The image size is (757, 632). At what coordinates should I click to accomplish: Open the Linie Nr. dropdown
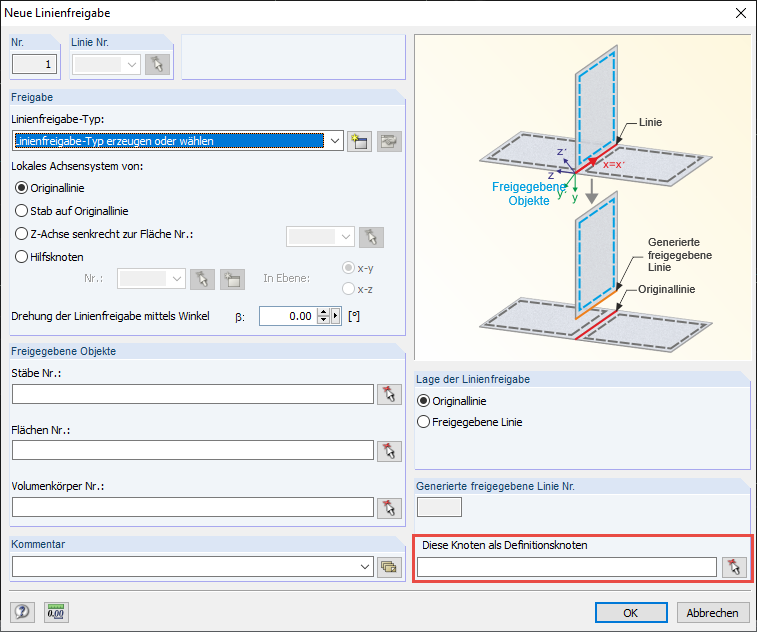tap(132, 64)
